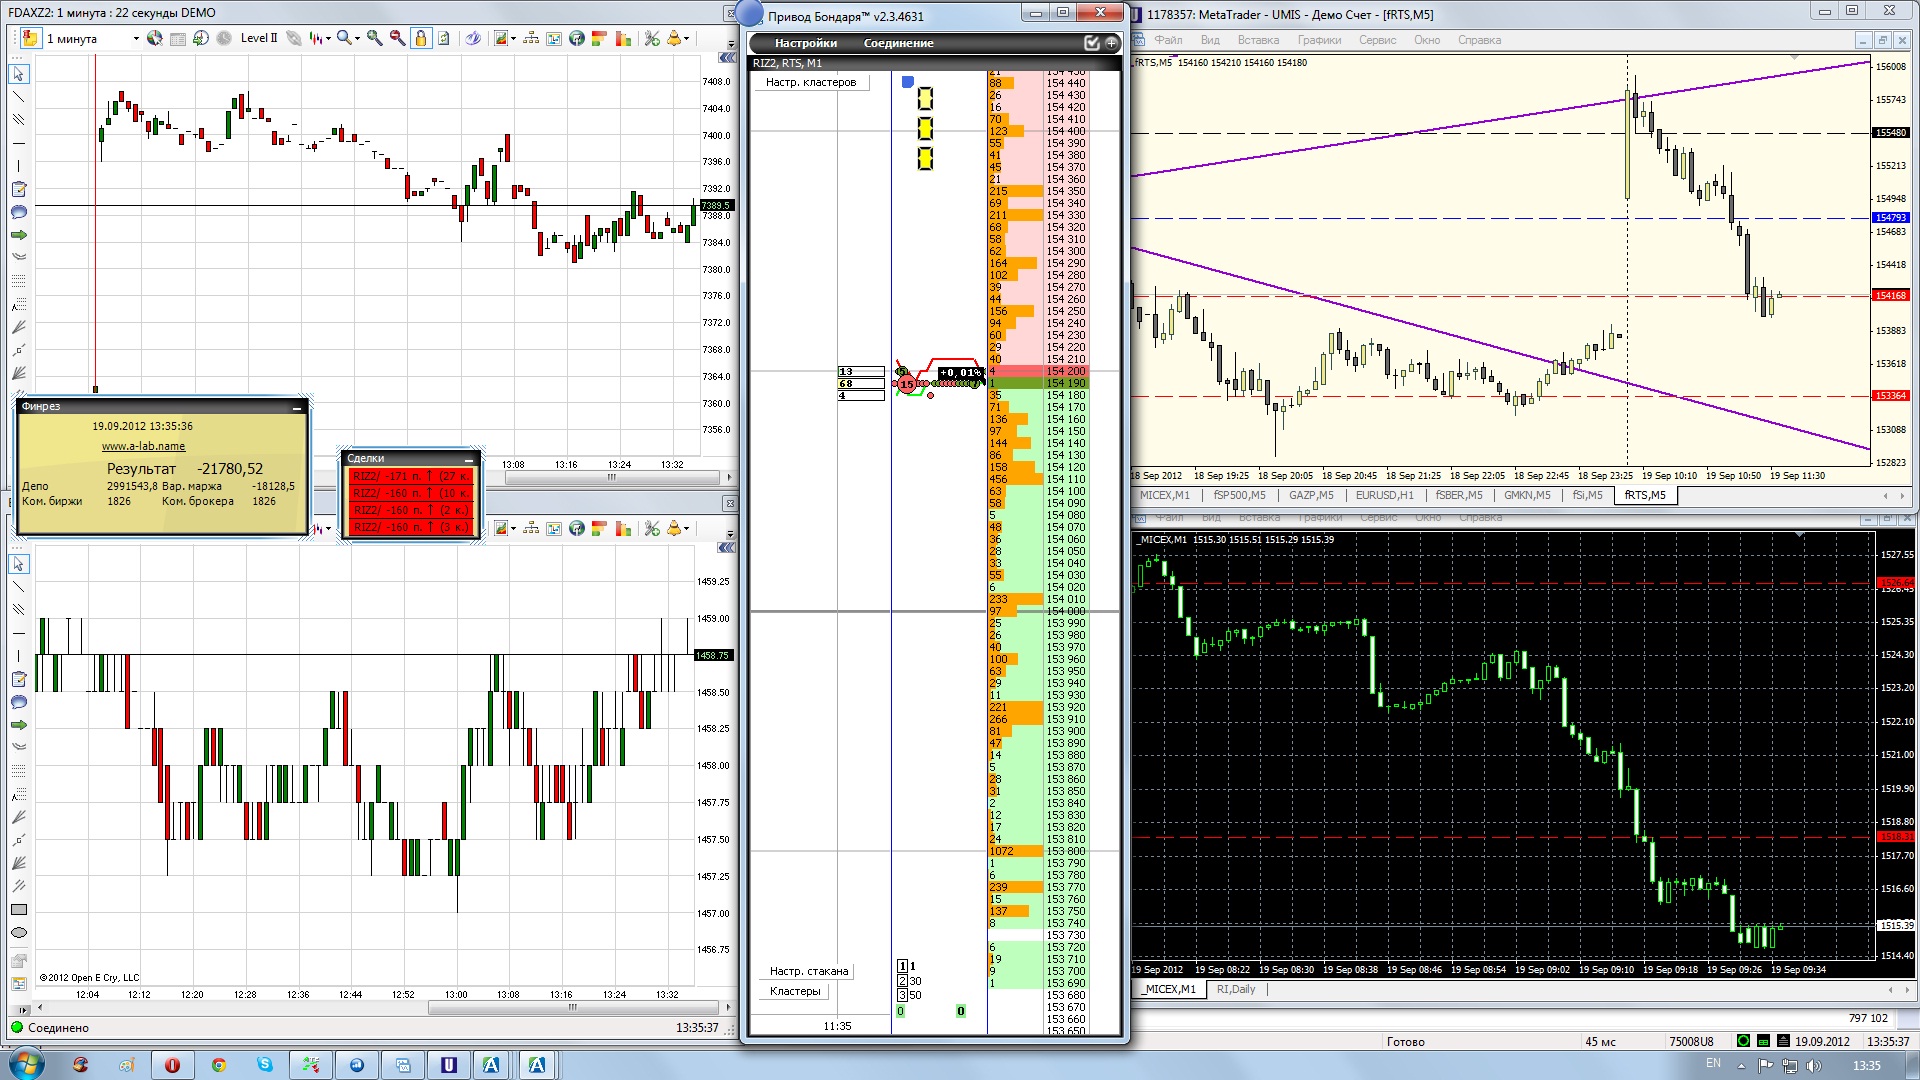
Task: Click the vertical histogram bars icon in the top chart toolbar
Action: pos(623,38)
